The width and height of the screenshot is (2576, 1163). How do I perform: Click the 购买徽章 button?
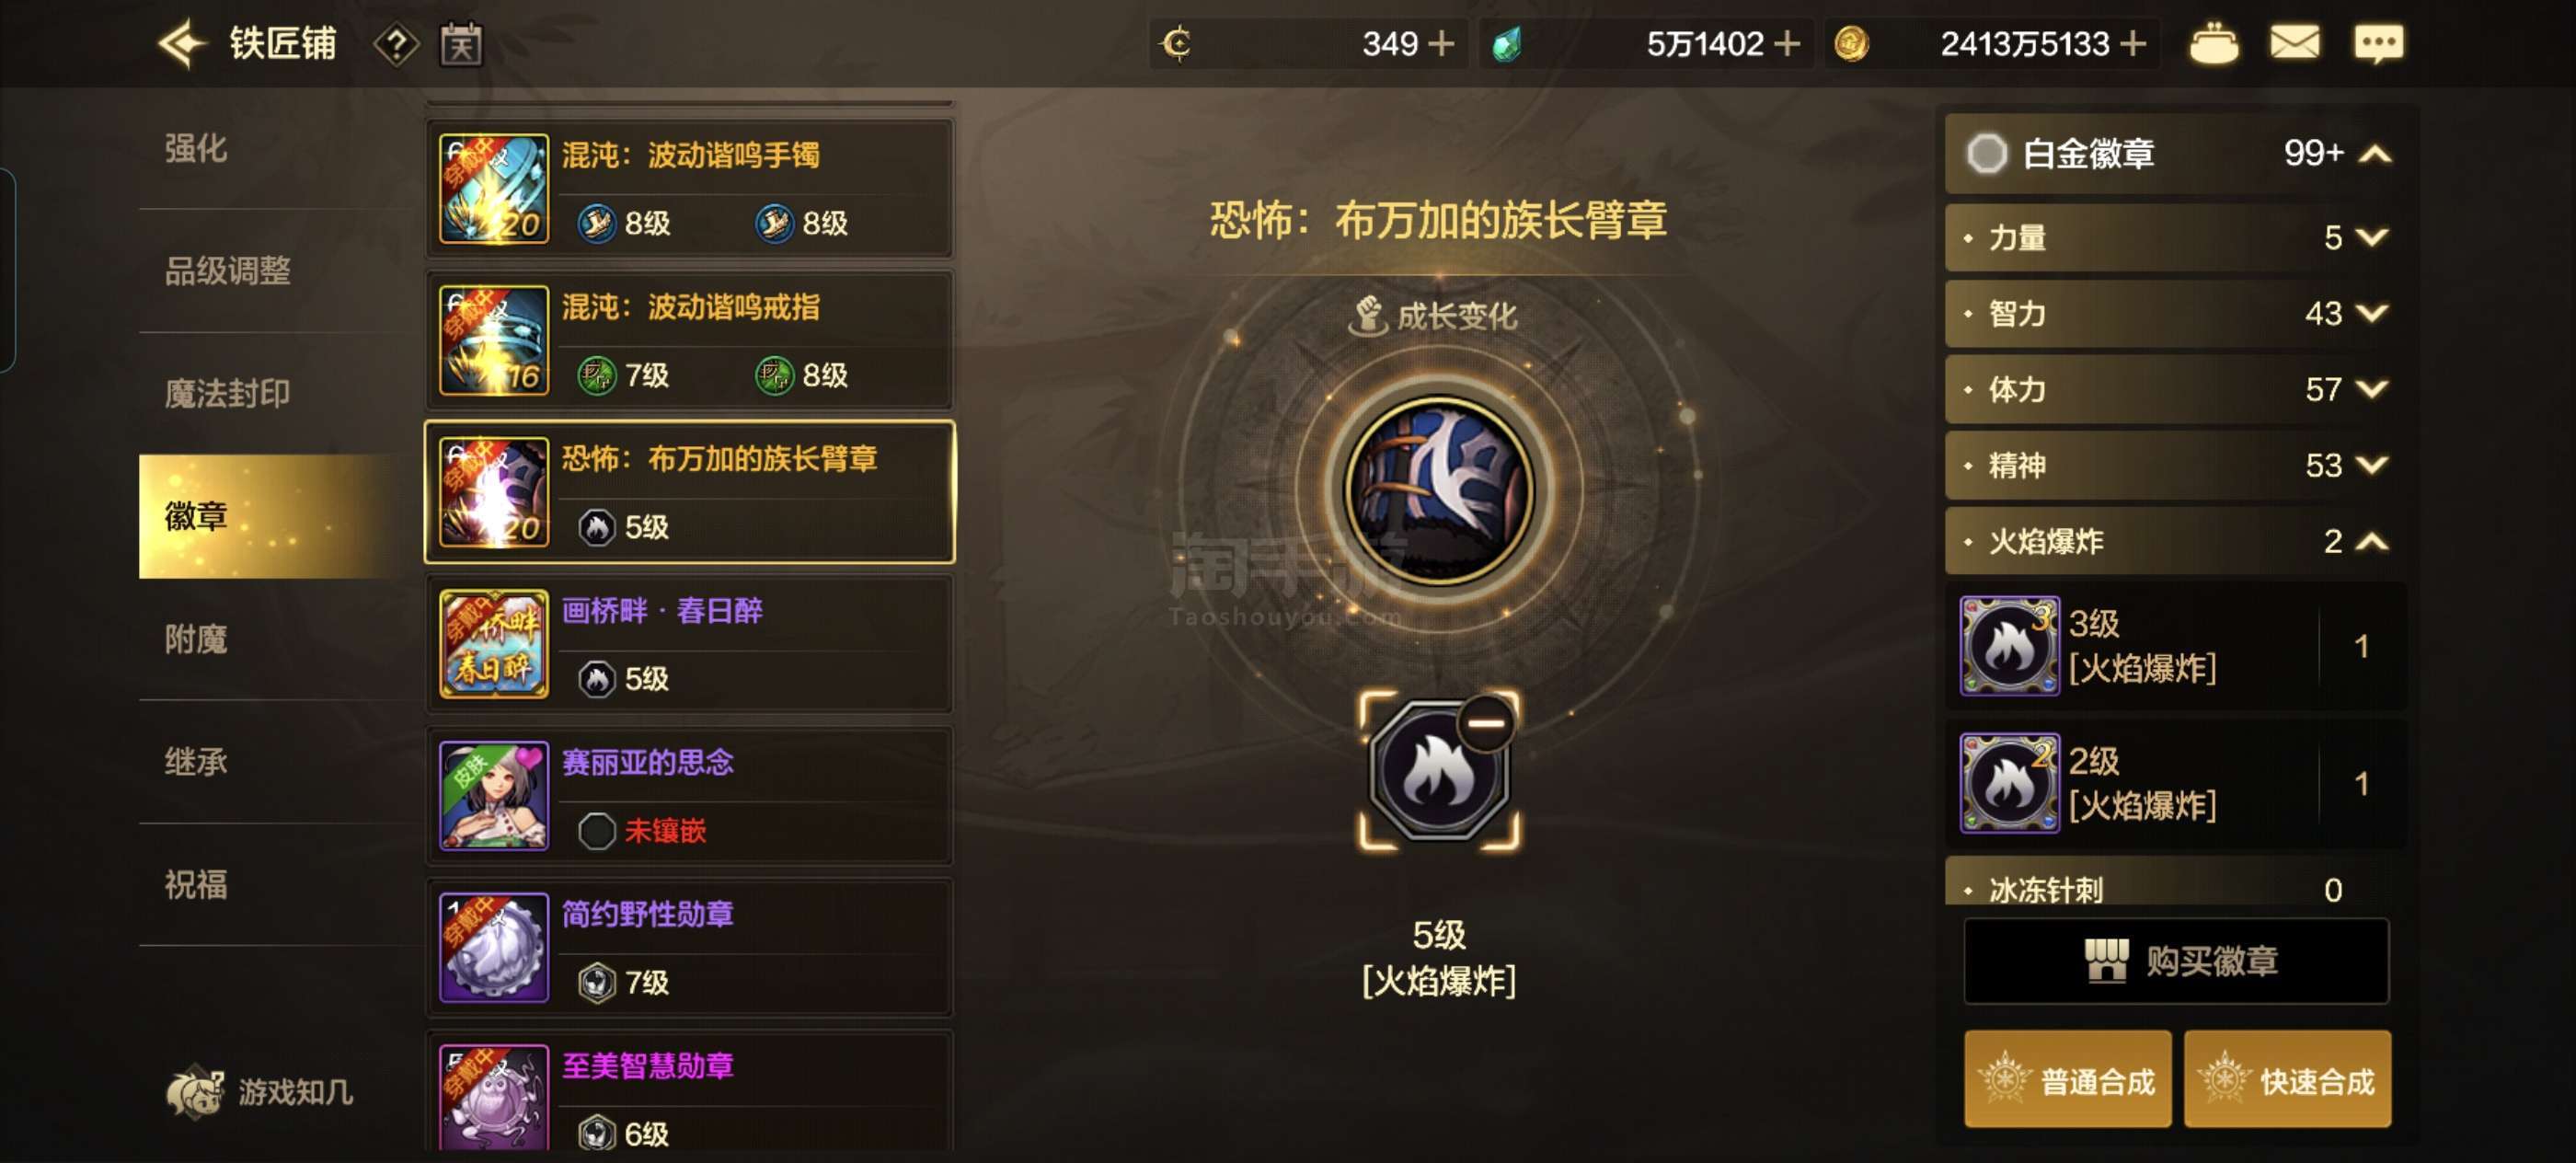point(2176,961)
